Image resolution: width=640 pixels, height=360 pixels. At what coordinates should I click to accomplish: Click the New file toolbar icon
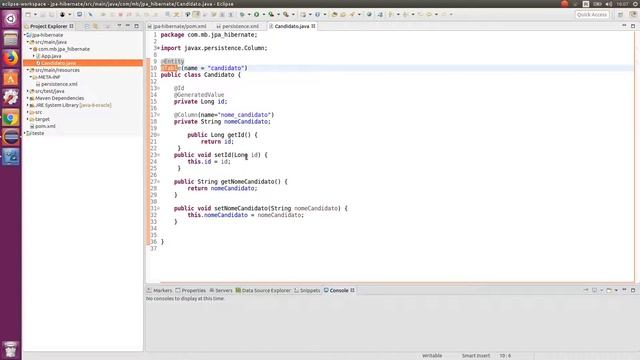click(28, 14)
